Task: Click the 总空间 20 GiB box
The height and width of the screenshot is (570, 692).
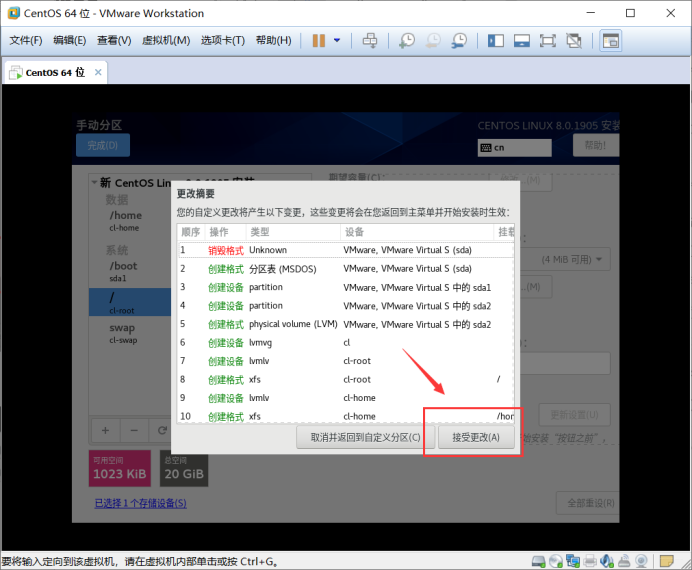Action: (x=184, y=468)
